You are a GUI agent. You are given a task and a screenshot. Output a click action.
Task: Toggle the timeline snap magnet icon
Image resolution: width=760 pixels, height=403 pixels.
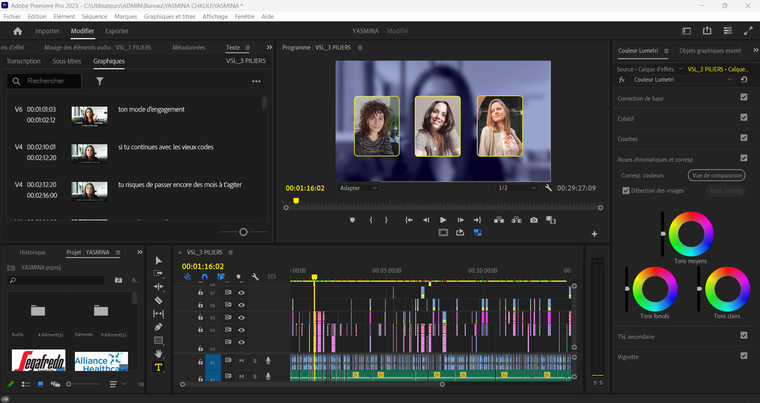click(x=205, y=277)
